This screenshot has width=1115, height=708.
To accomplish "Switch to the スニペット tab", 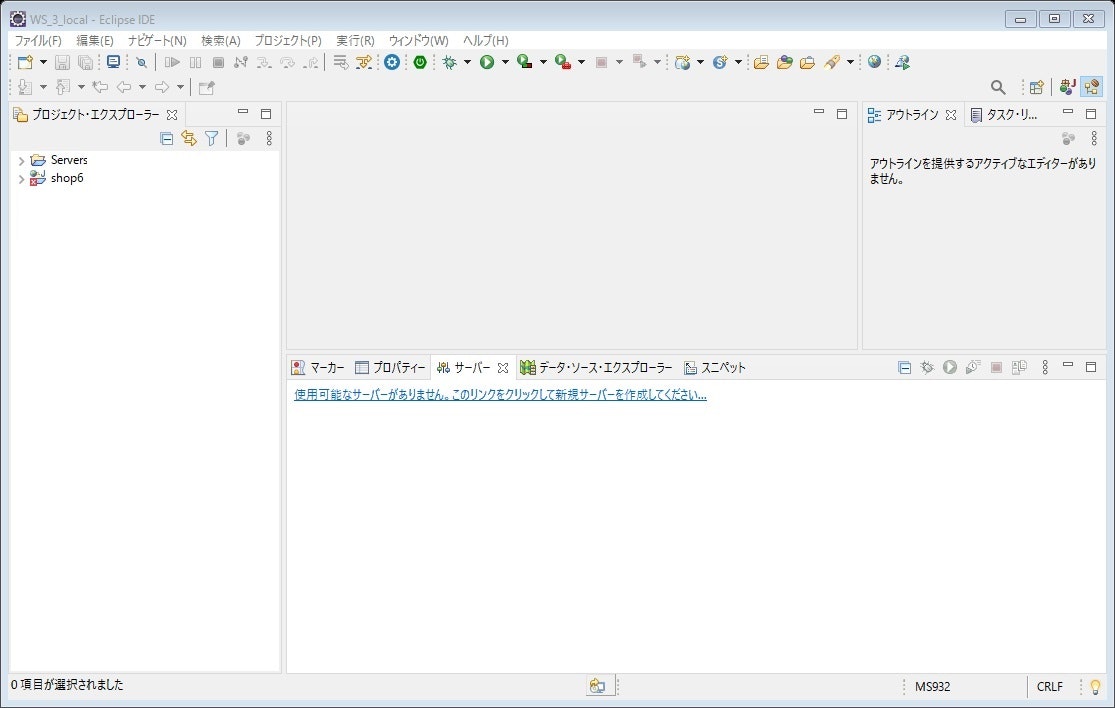I will pos(715,368).
